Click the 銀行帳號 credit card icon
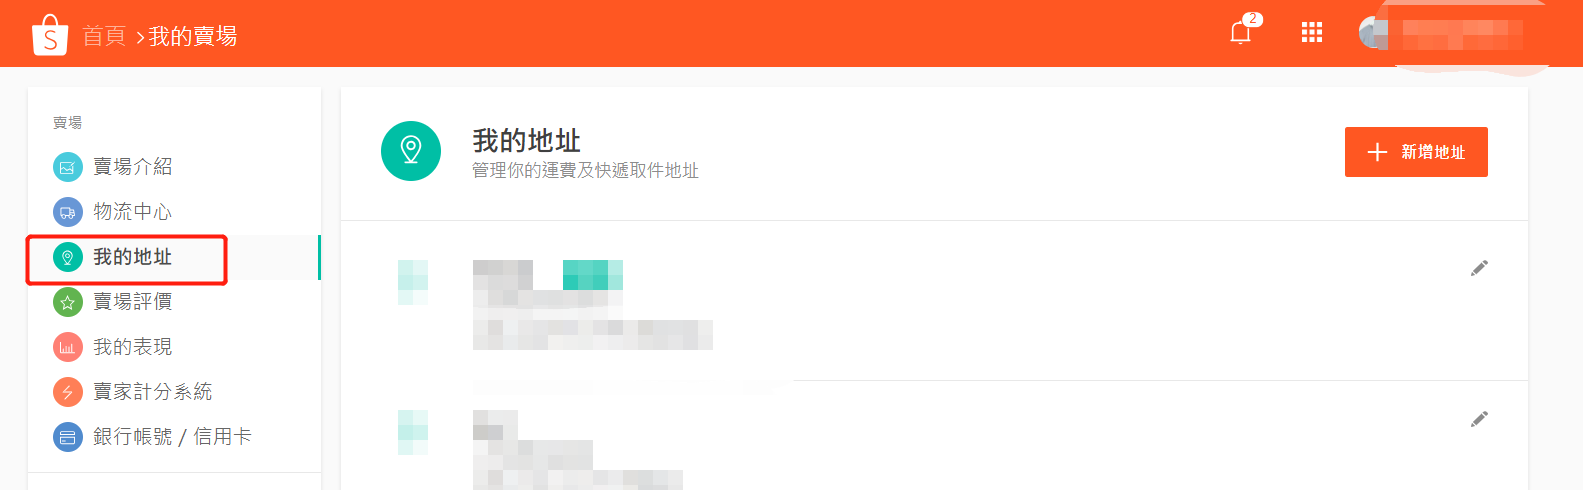 [x=68, y=437]
